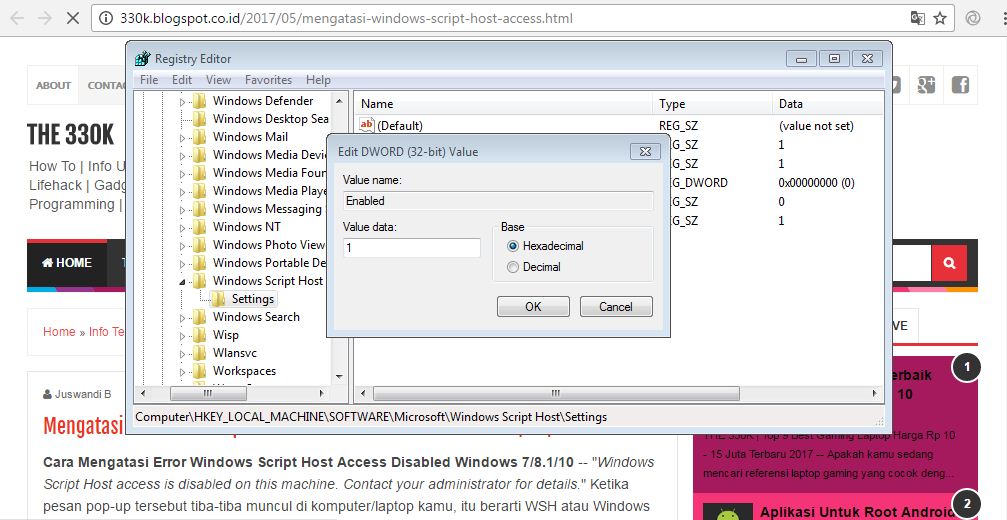Click the Windows Search folder icon
The width and height of the screenshot is (1007, 520).
(x=200, y=316)
